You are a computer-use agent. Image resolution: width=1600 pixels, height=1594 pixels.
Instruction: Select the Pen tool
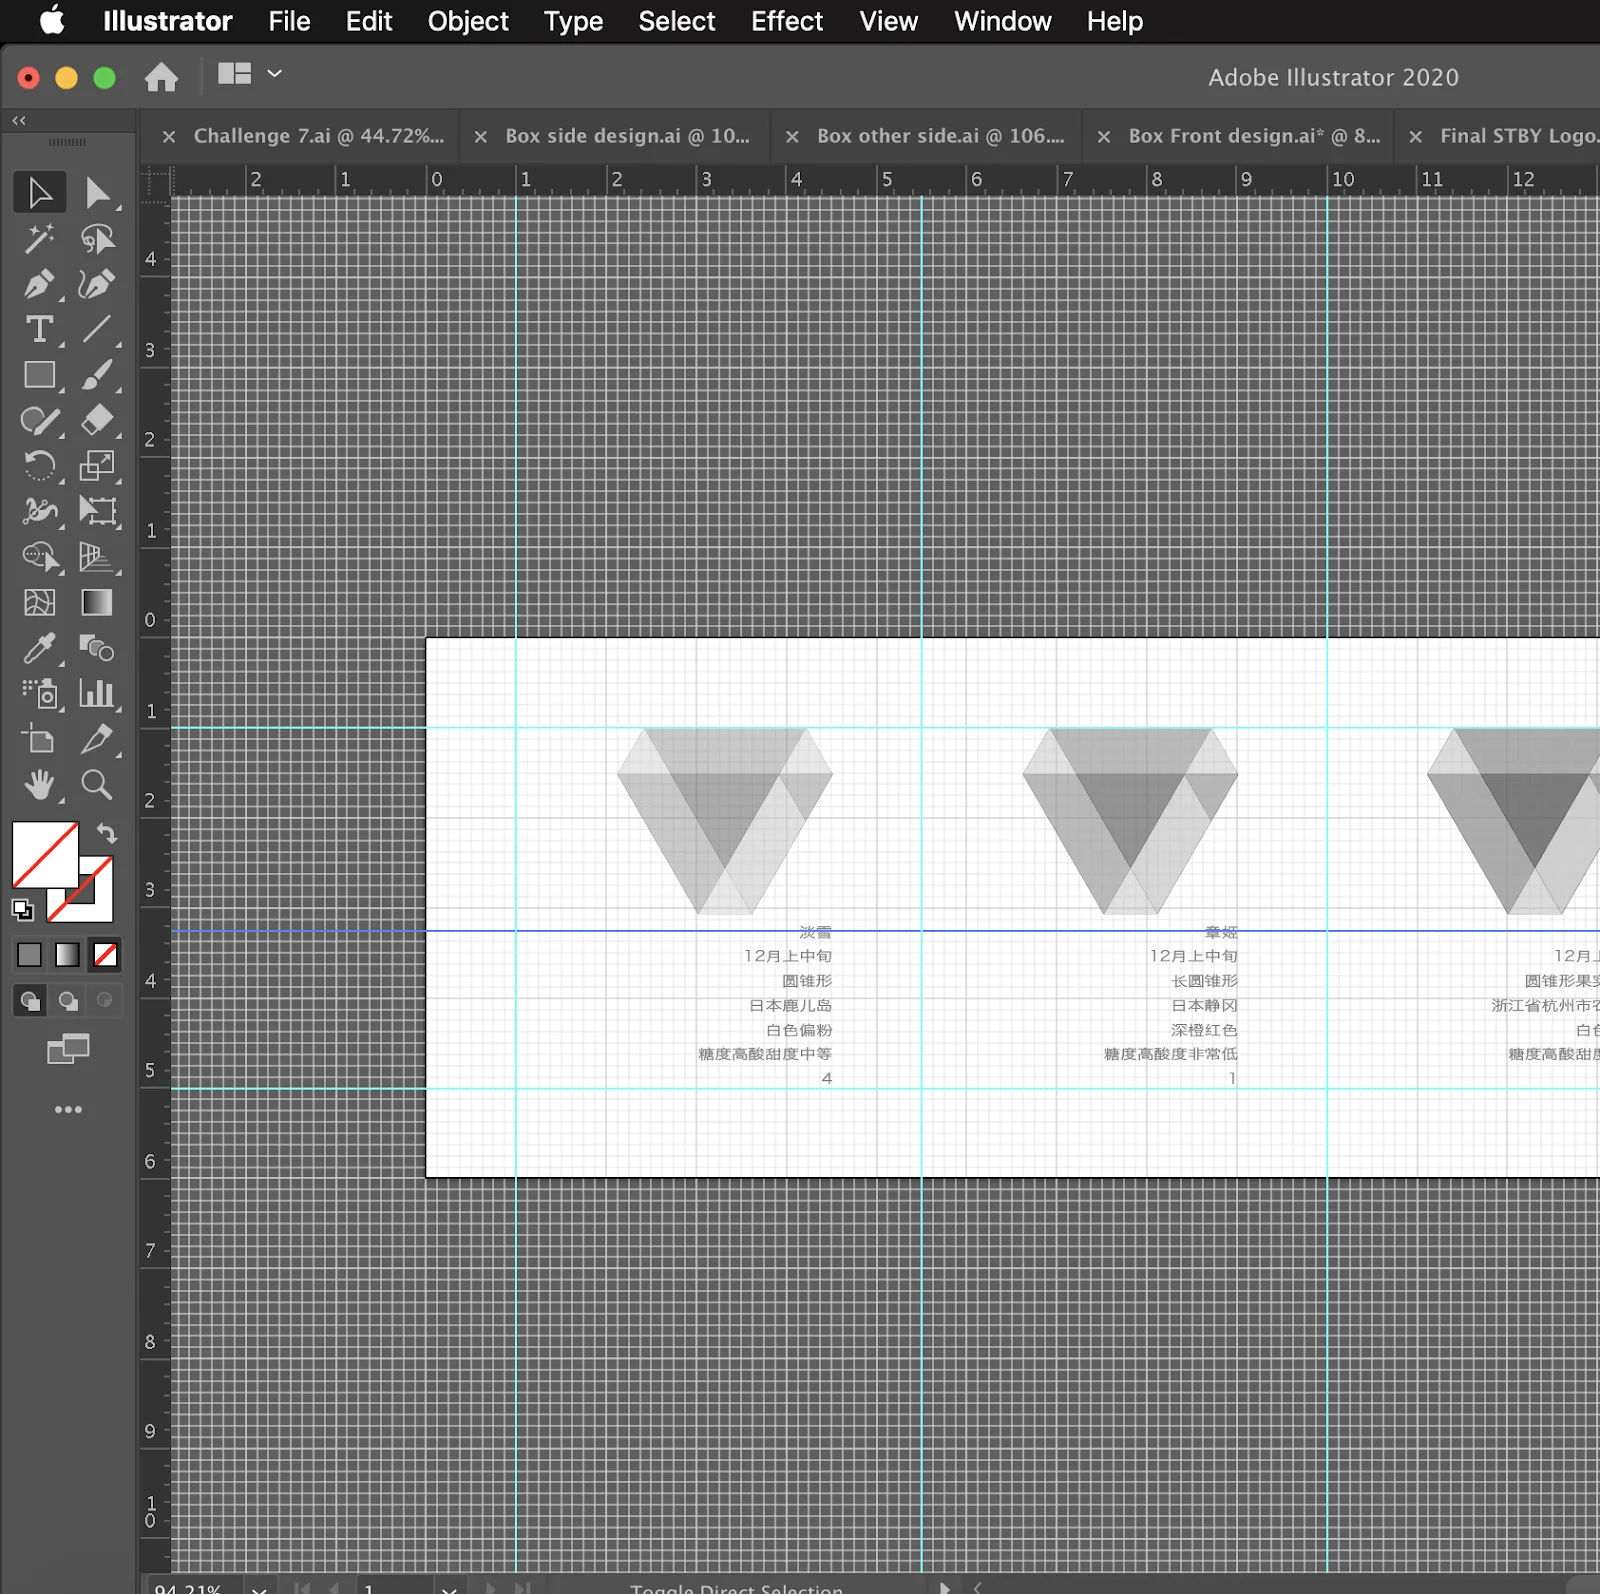39,284
